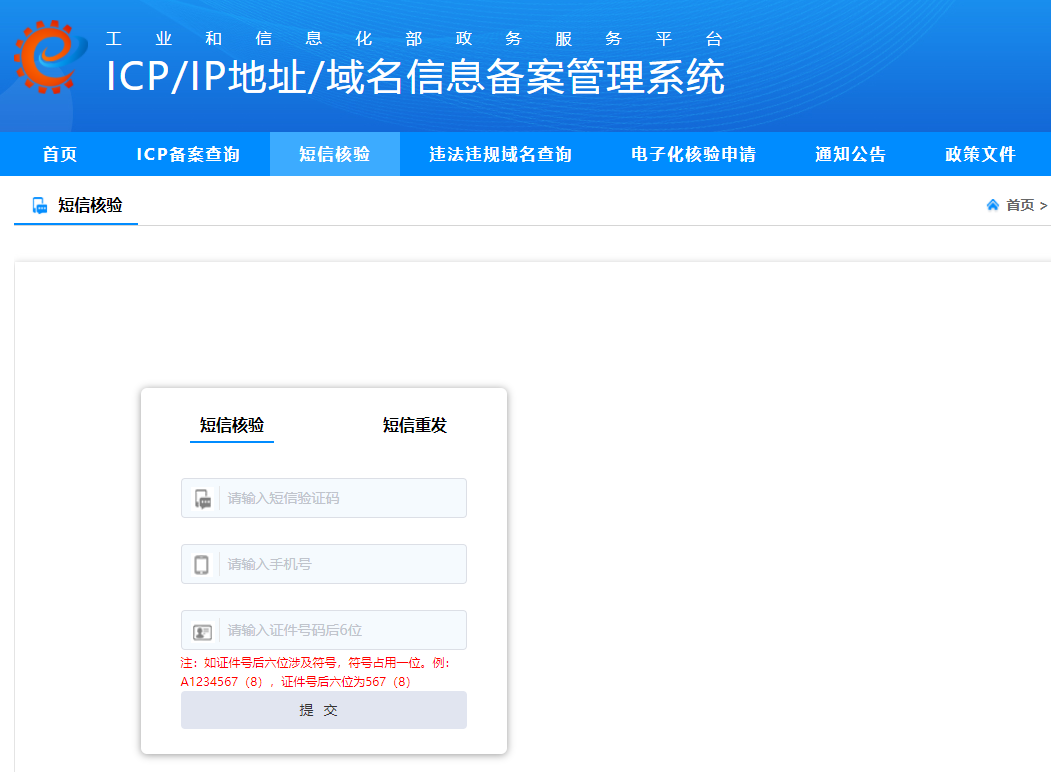Click the 请输入证件号码后6位 input field
The width and height of the screenshot is (1051, 772).
pyautogui.click(x=340, y=630)
